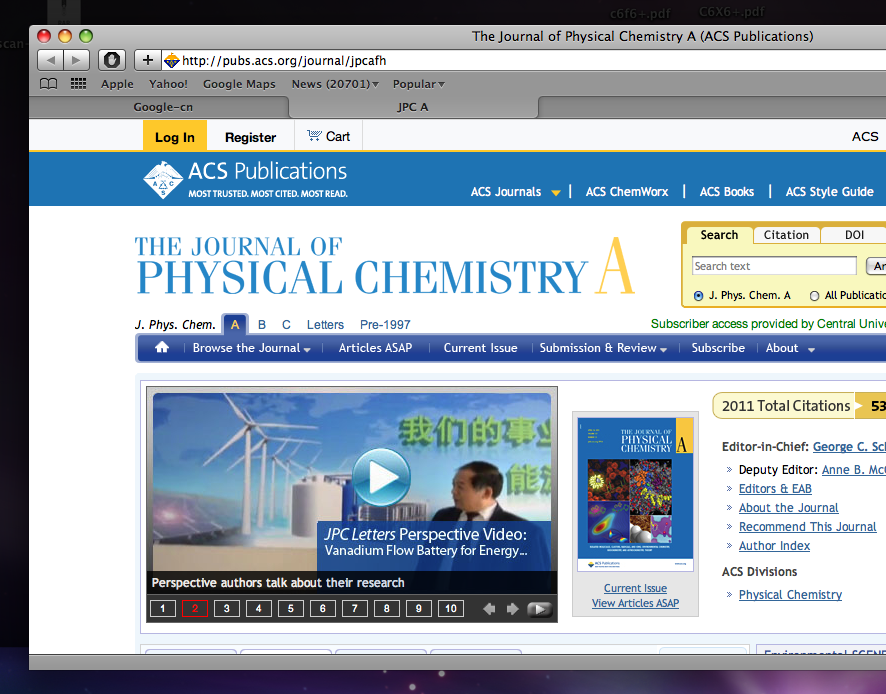Expand Popular bookmarks folder

pos(419,84)
